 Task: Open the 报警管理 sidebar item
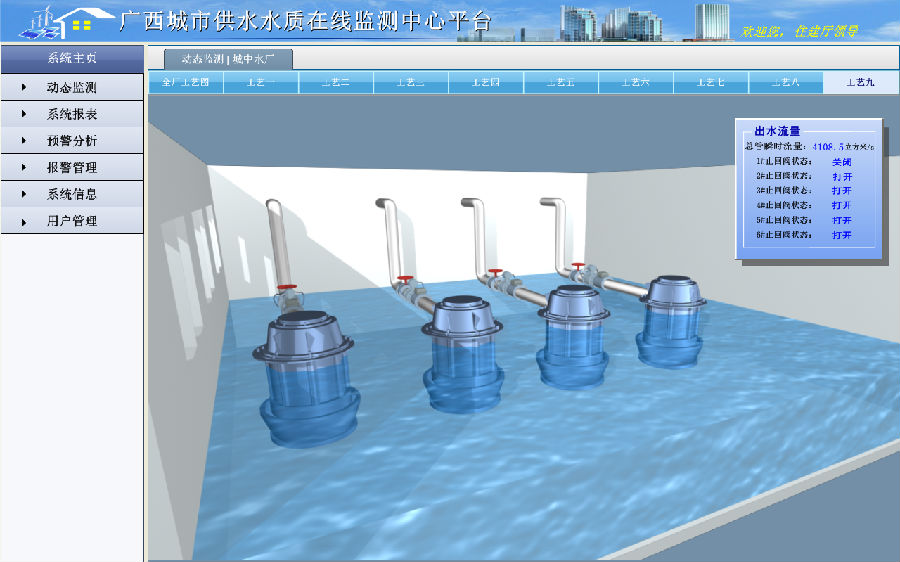(71, 168)
